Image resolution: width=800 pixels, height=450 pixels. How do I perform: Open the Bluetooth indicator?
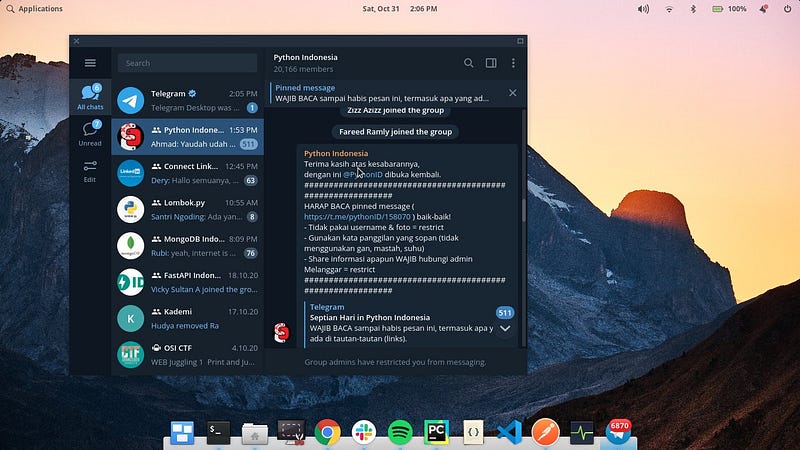click(x=693, y=9)
